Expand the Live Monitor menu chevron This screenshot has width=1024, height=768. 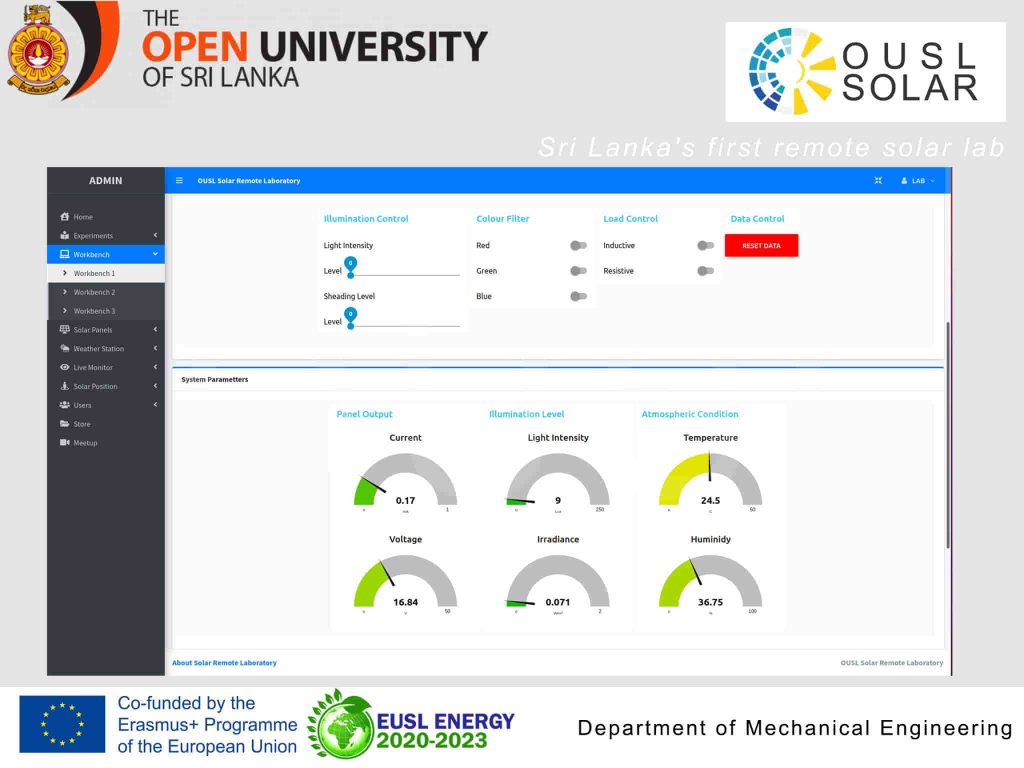155,367
